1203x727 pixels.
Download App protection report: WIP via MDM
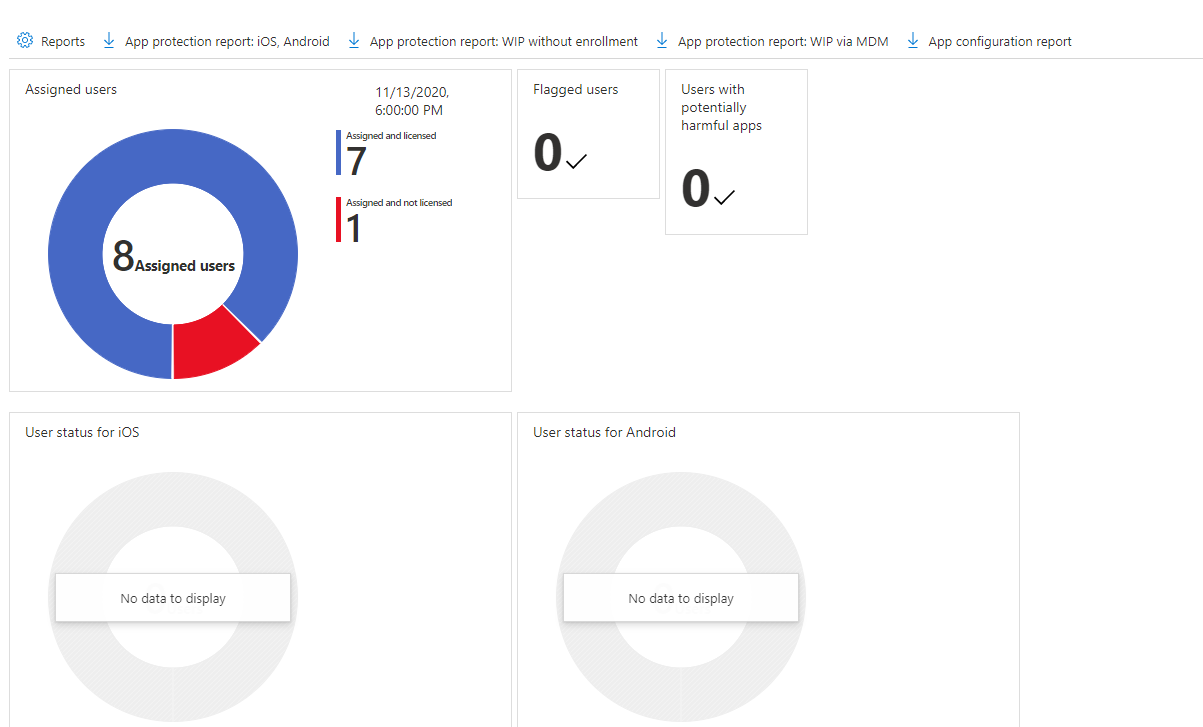coord(783,42)
